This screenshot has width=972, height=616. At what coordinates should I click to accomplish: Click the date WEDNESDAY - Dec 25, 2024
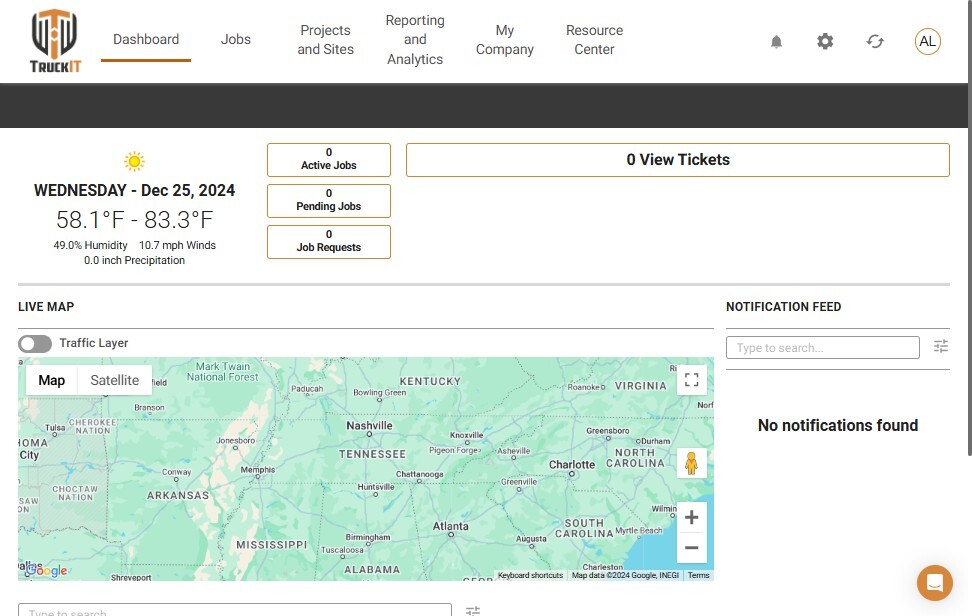click(x=135, y=190)
